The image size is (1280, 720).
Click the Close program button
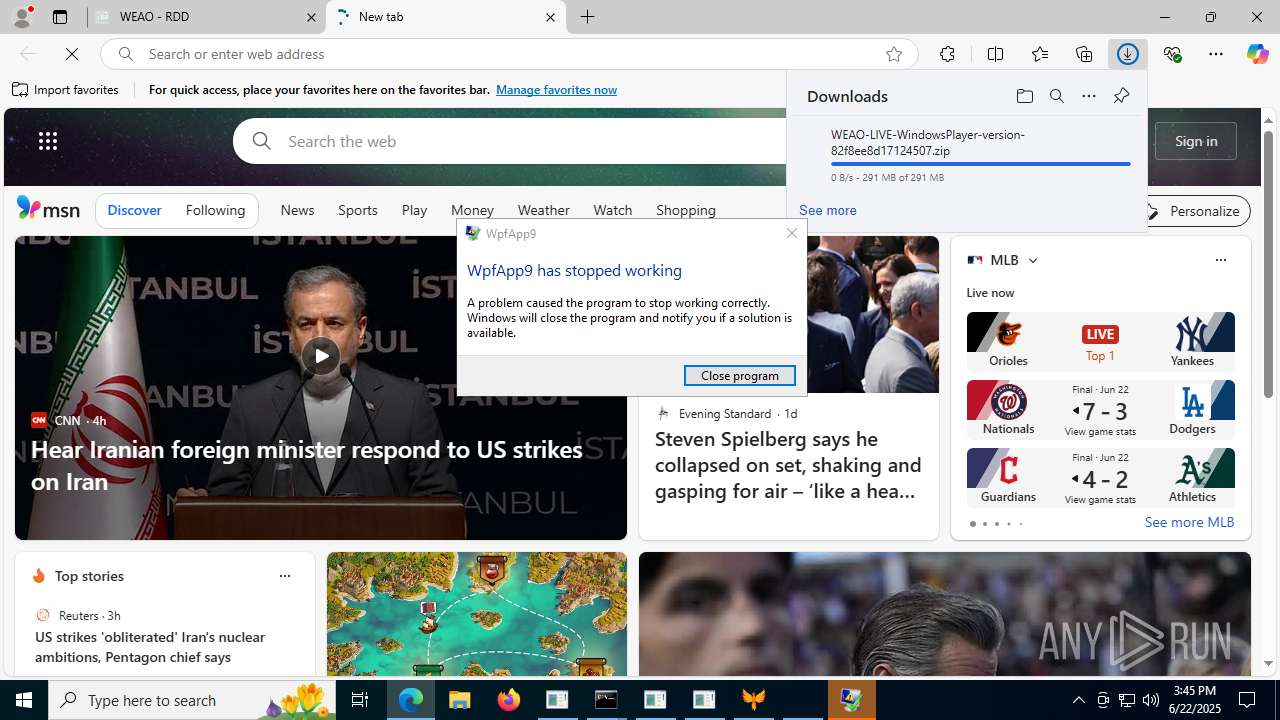point(739,375)
